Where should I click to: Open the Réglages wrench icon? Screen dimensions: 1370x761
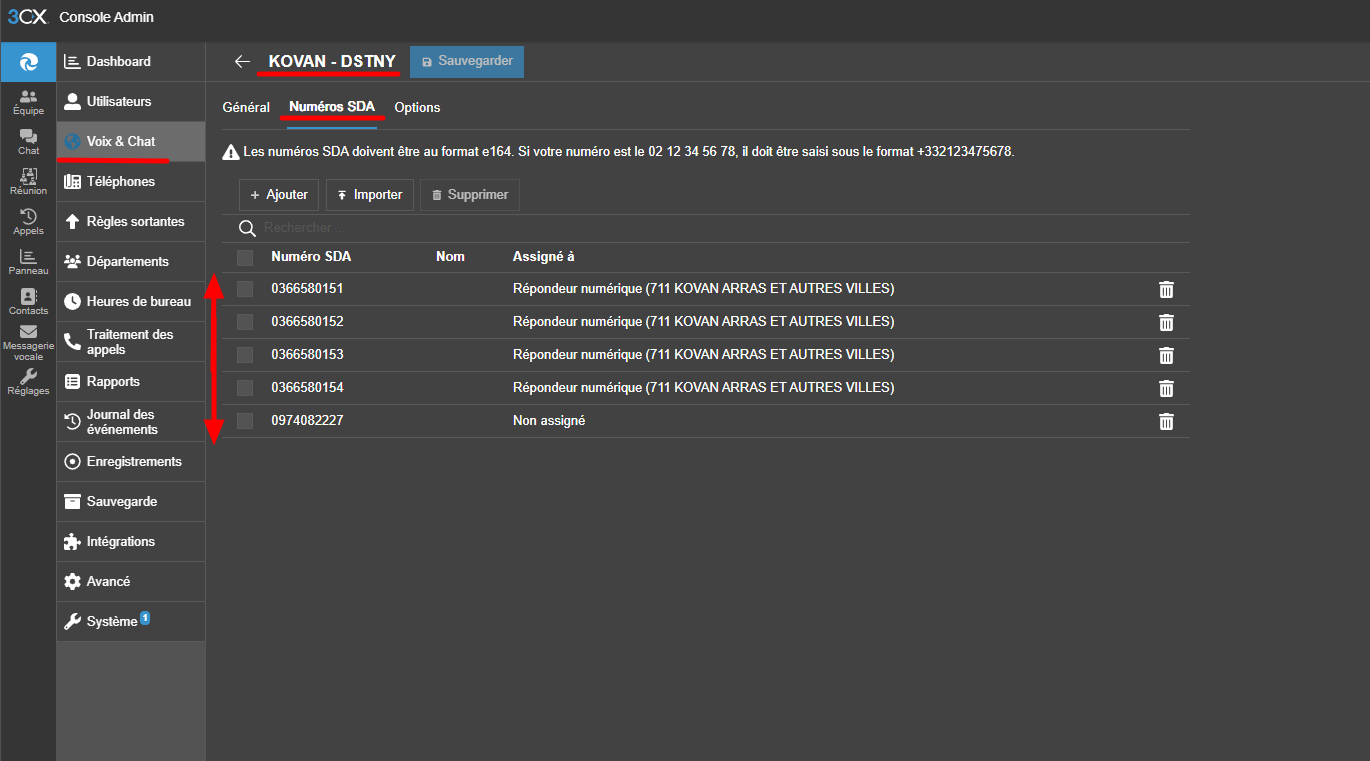(x=28, y=382)
